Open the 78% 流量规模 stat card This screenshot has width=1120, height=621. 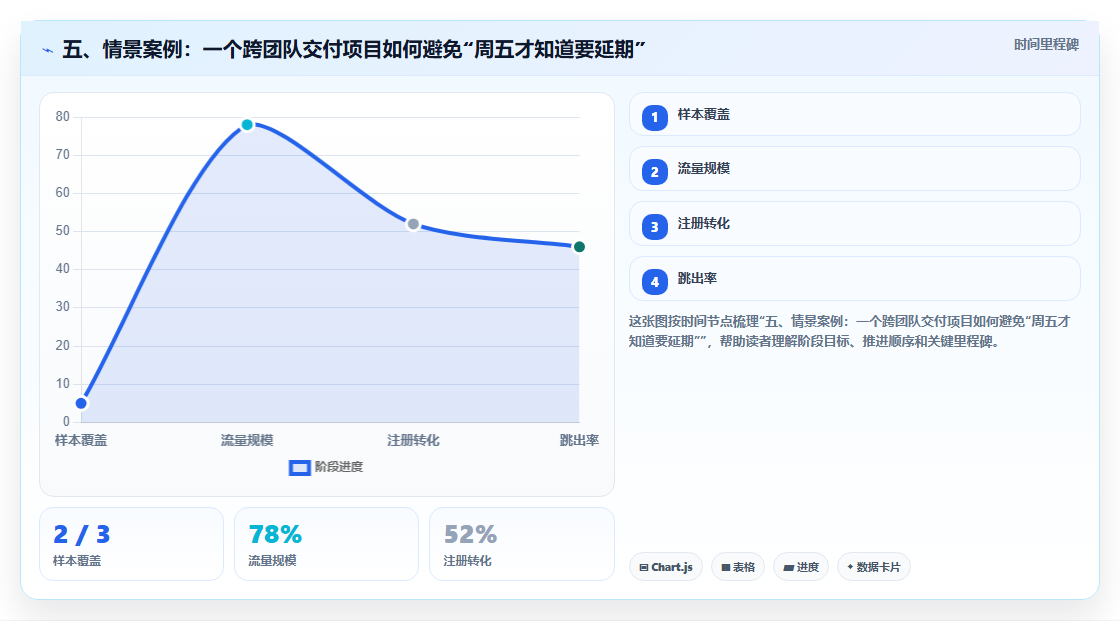(x=326, y=545)
